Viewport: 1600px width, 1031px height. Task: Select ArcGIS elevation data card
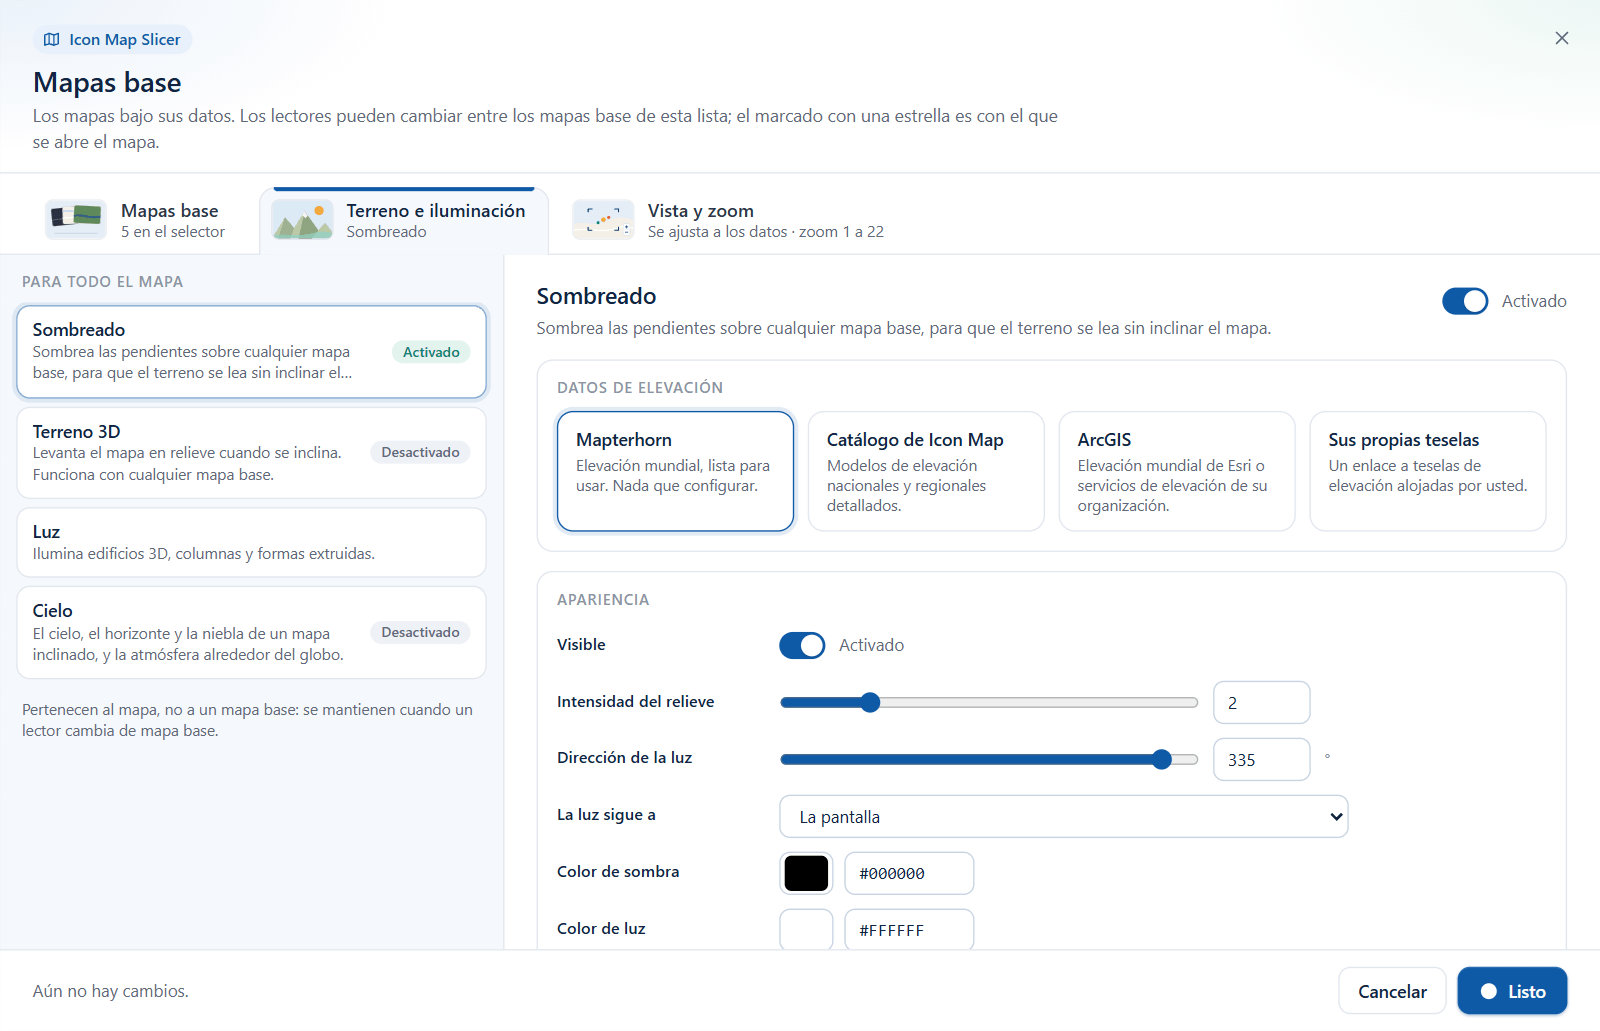(x=1177, y=471)
